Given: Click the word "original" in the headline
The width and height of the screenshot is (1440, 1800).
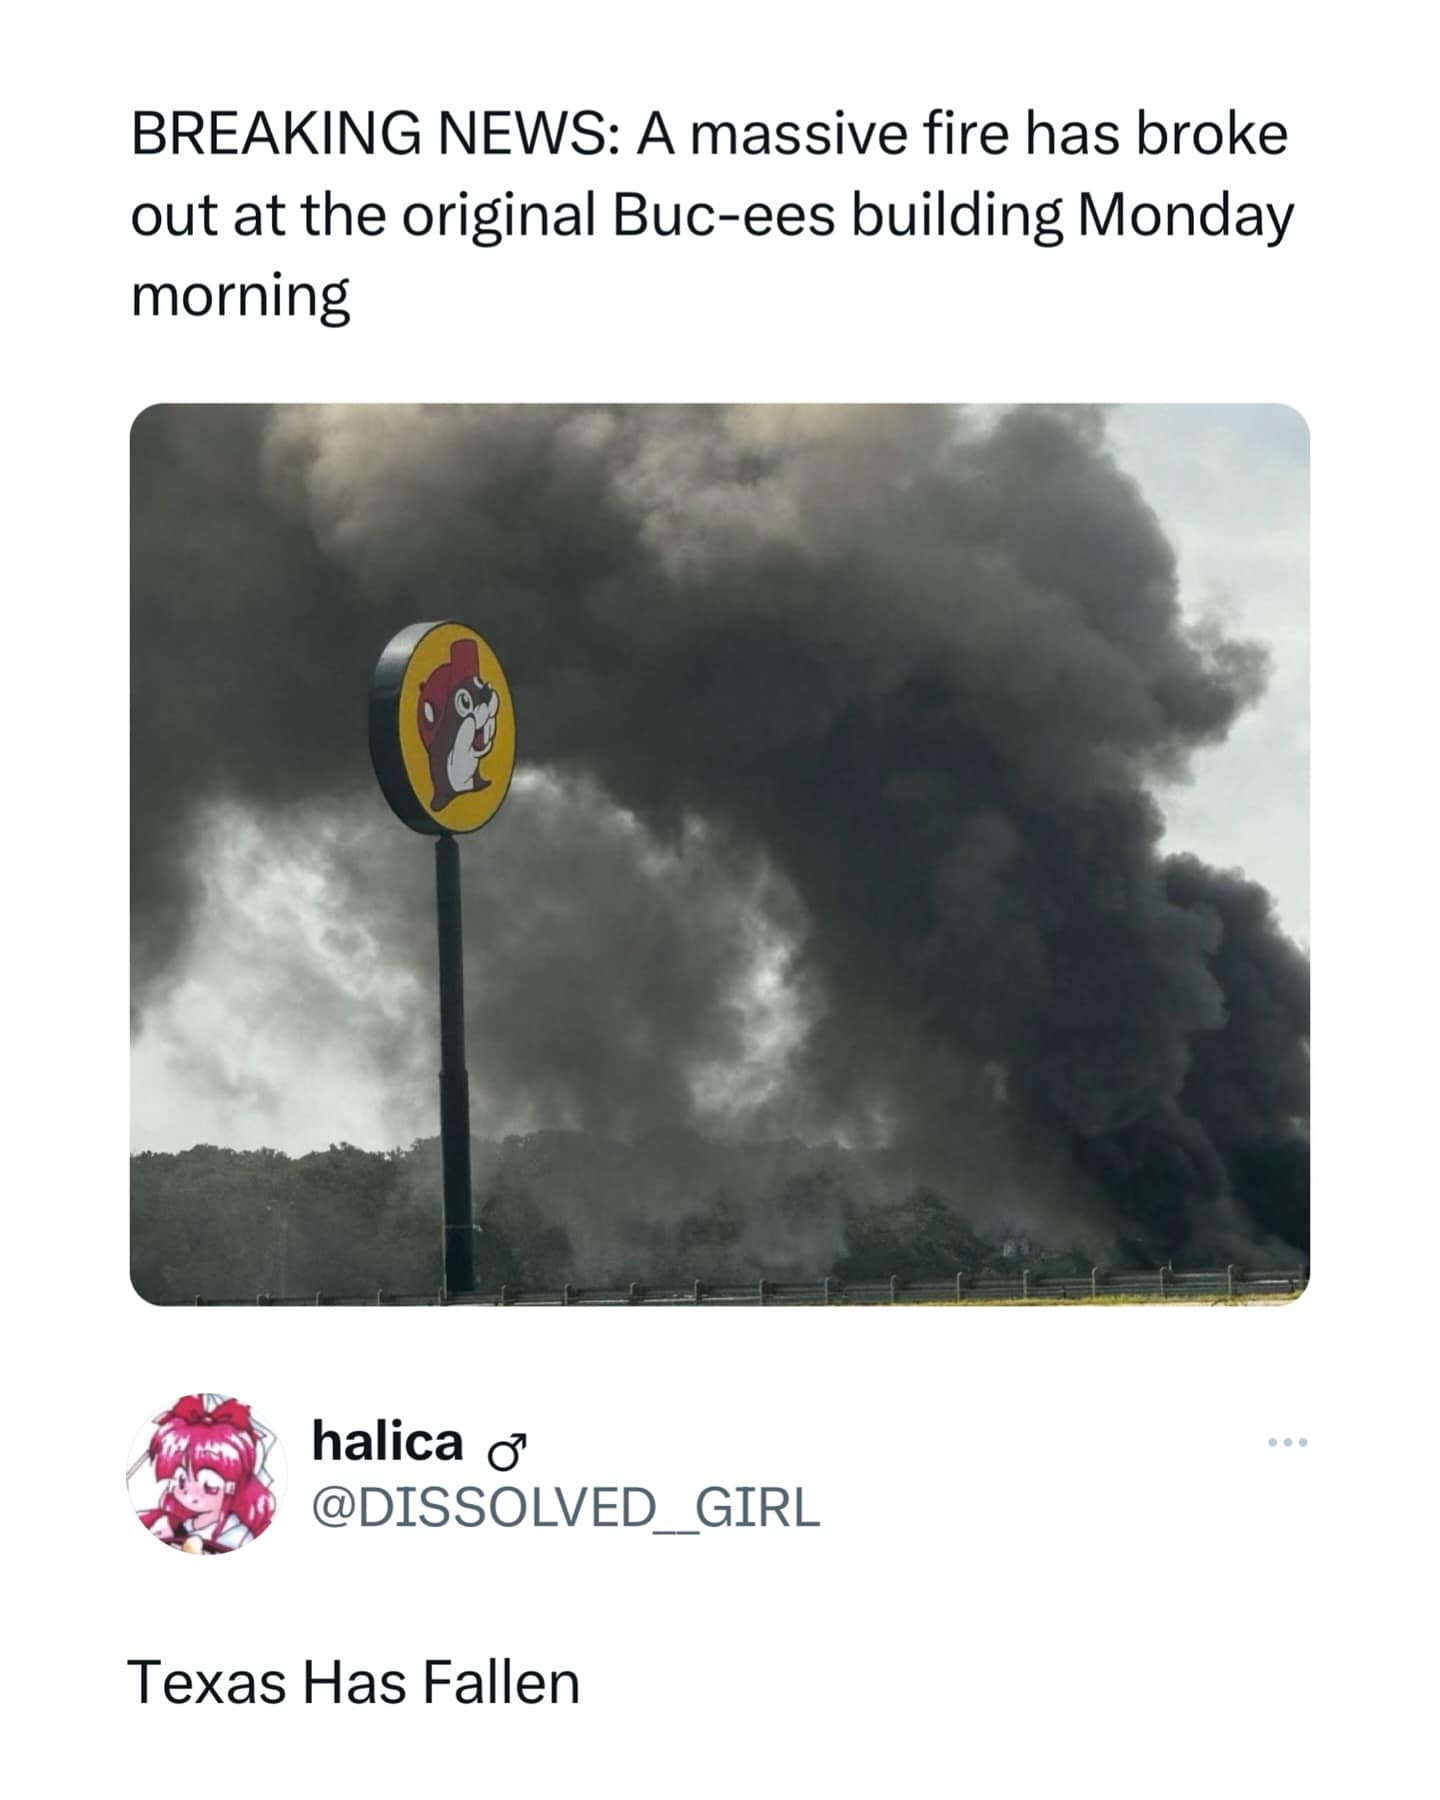Looking at the screenshot, I should [x=499, y=215].
